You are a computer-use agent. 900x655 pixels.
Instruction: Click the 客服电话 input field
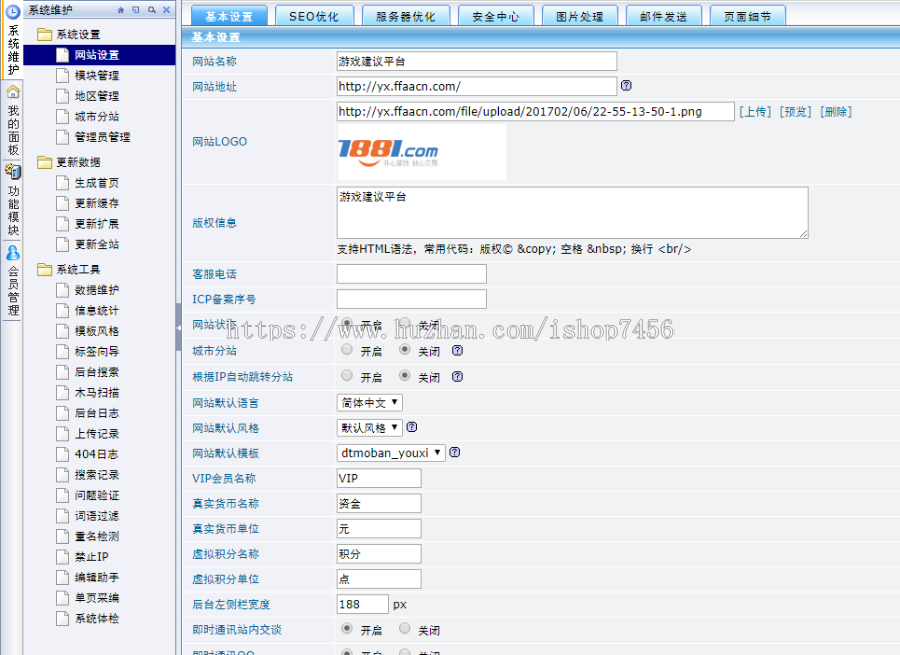[412, 274]
